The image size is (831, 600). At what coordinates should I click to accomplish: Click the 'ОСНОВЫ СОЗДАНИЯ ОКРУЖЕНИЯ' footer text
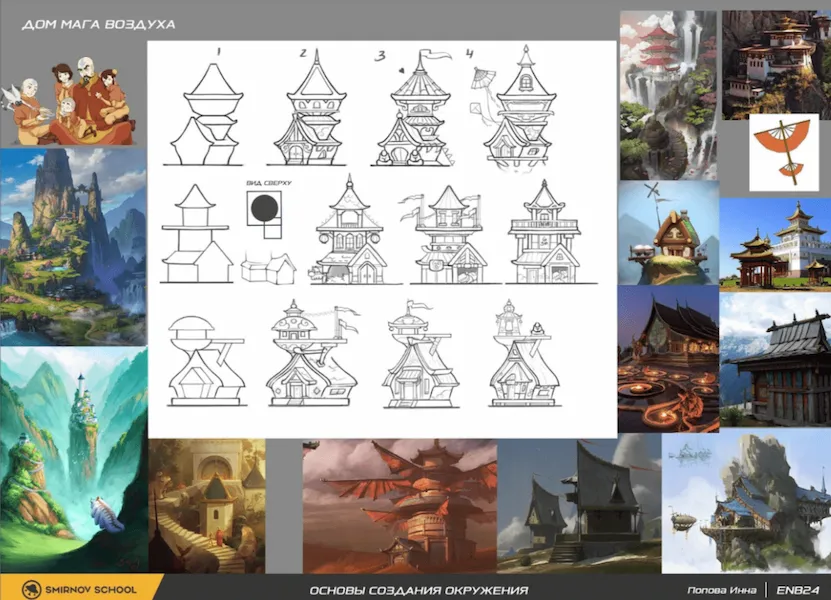pyautogui.click(x=418, y=590)
